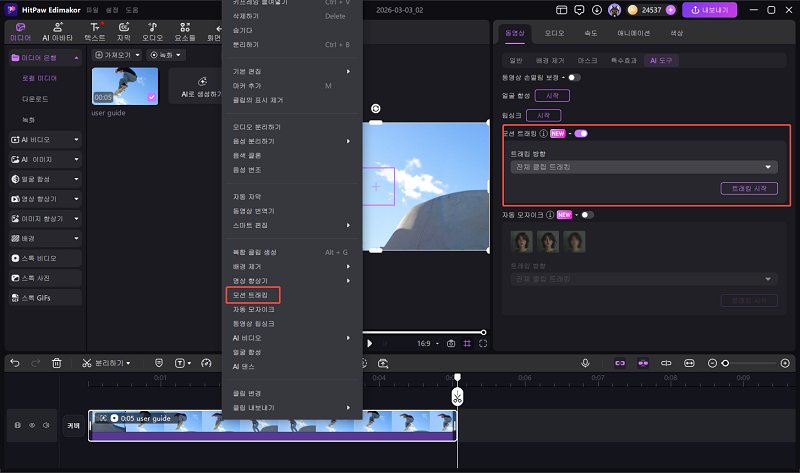Click the scissors split (분리하기) icon
The width and height of the screenshot is (800, 473).
pyautogui.click(x=87, y=363)
